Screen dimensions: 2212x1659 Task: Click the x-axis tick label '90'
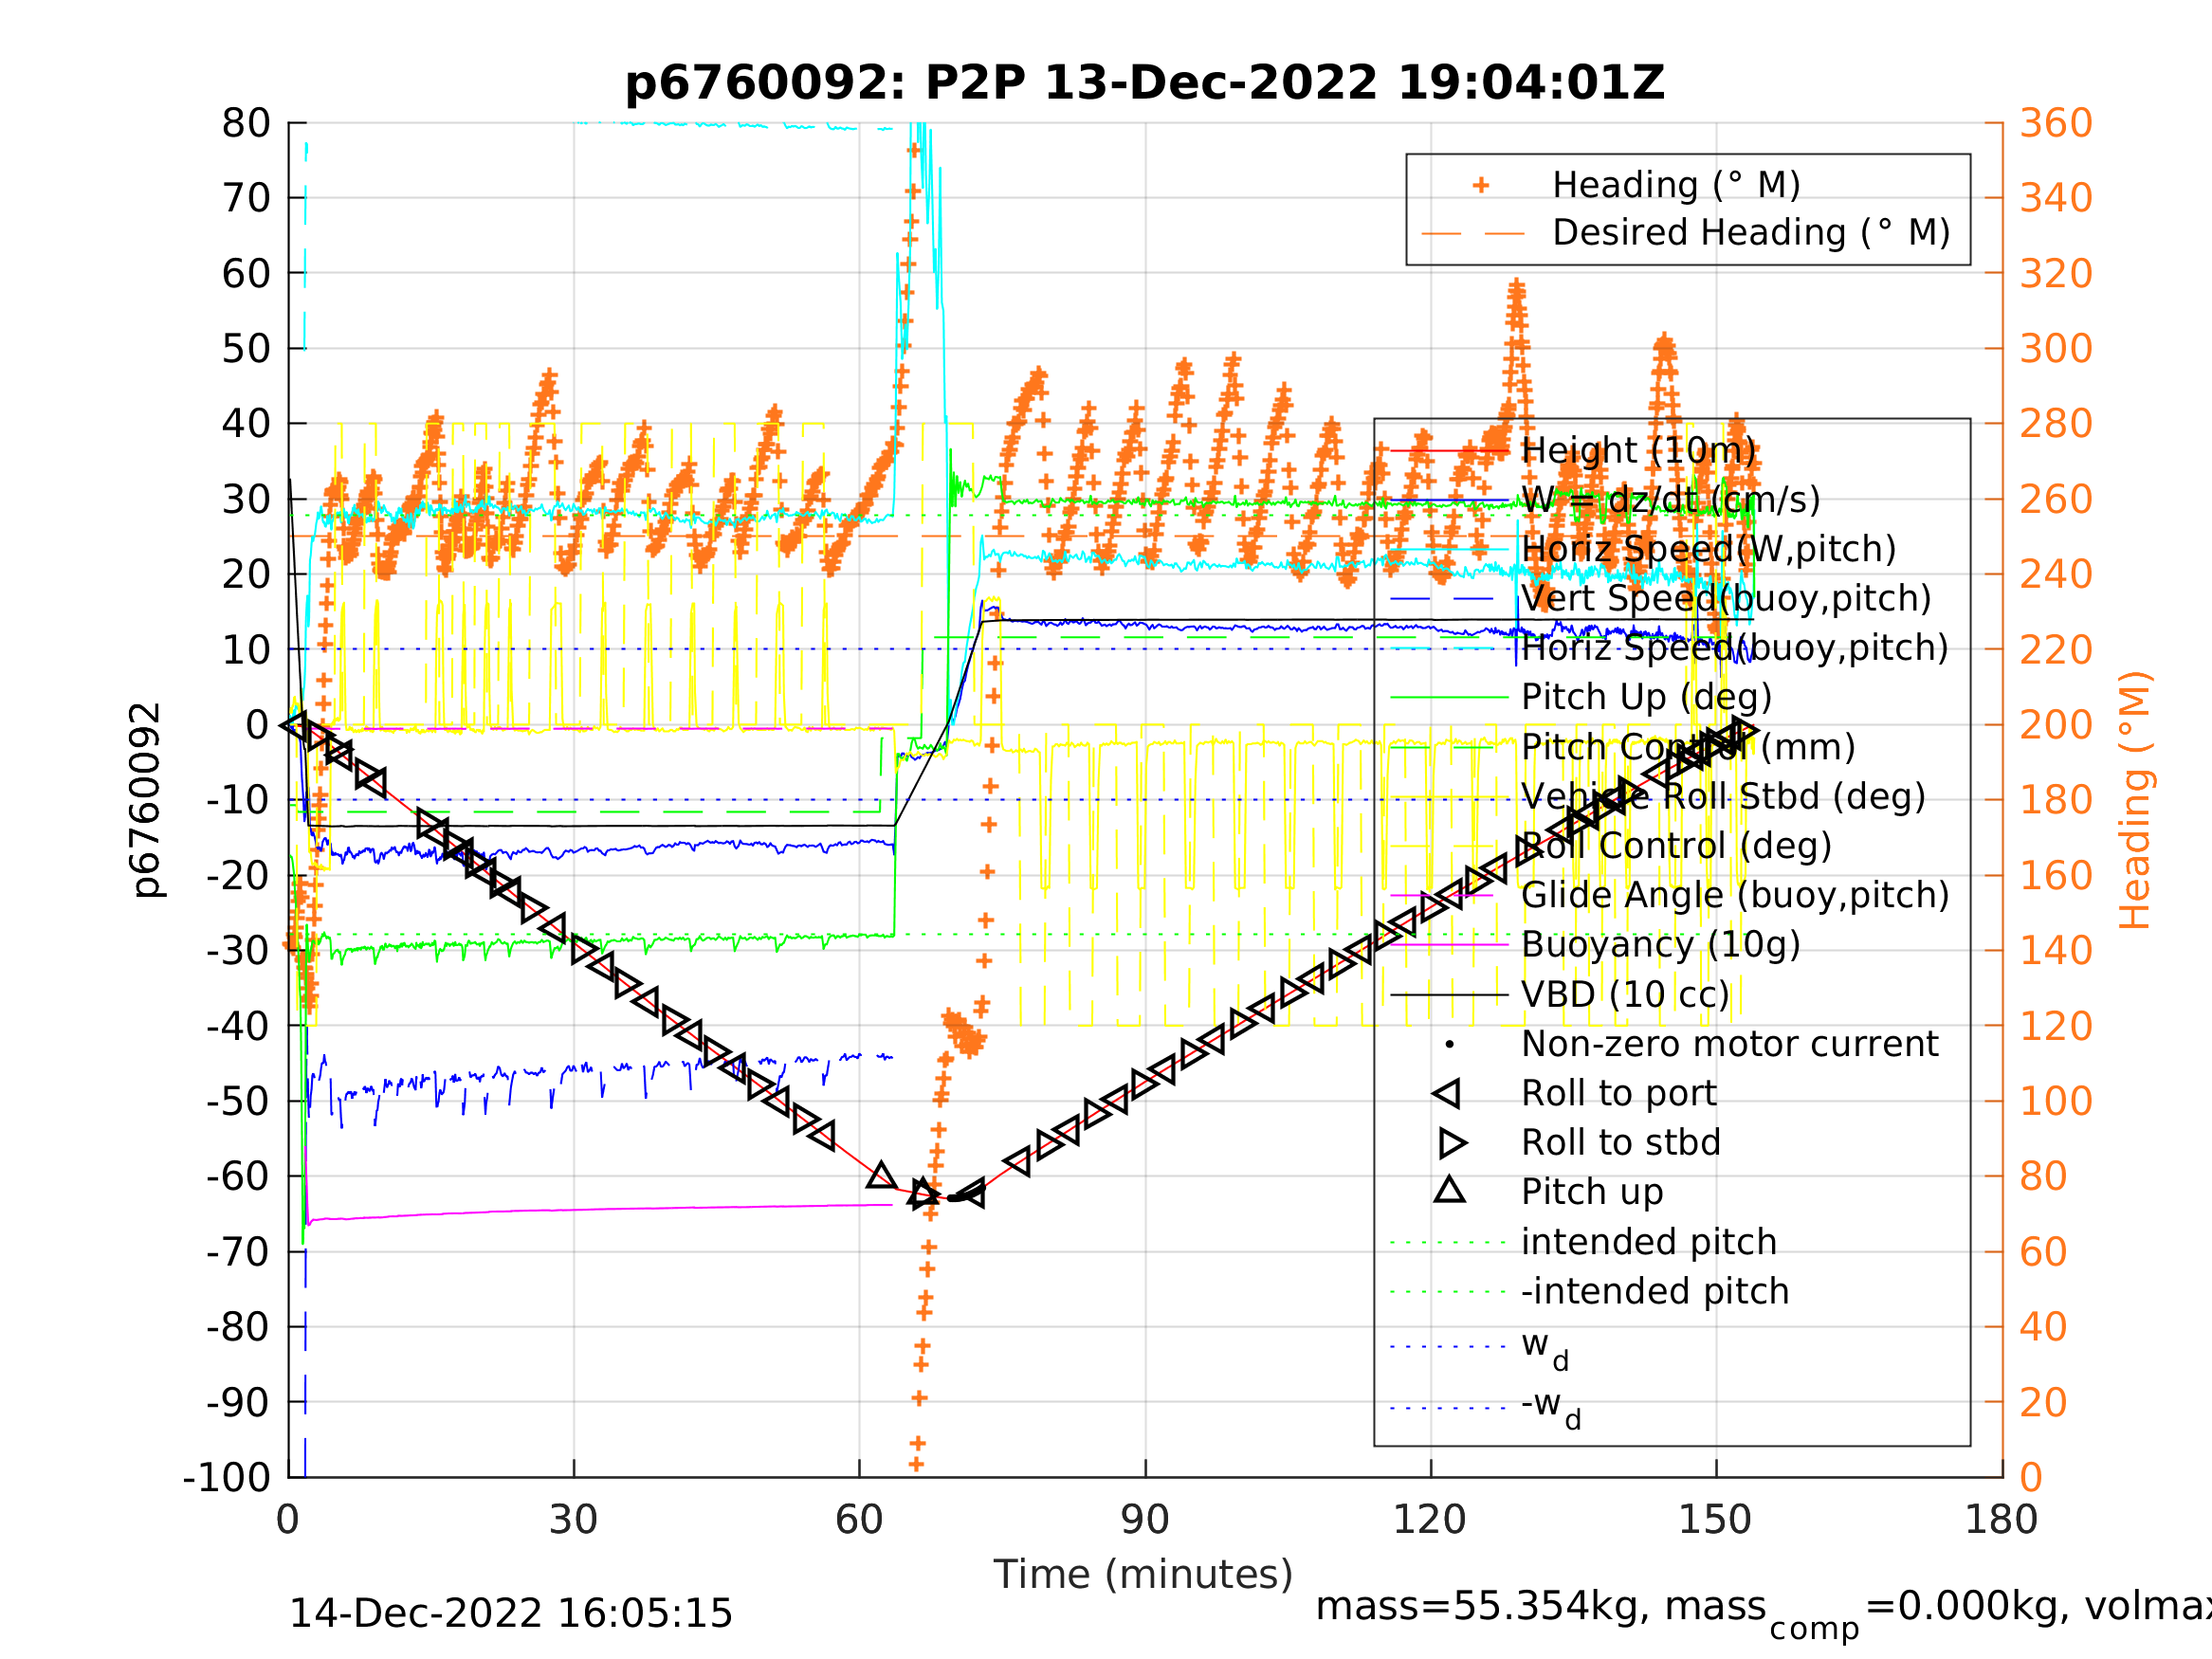pos(1145,1520)
